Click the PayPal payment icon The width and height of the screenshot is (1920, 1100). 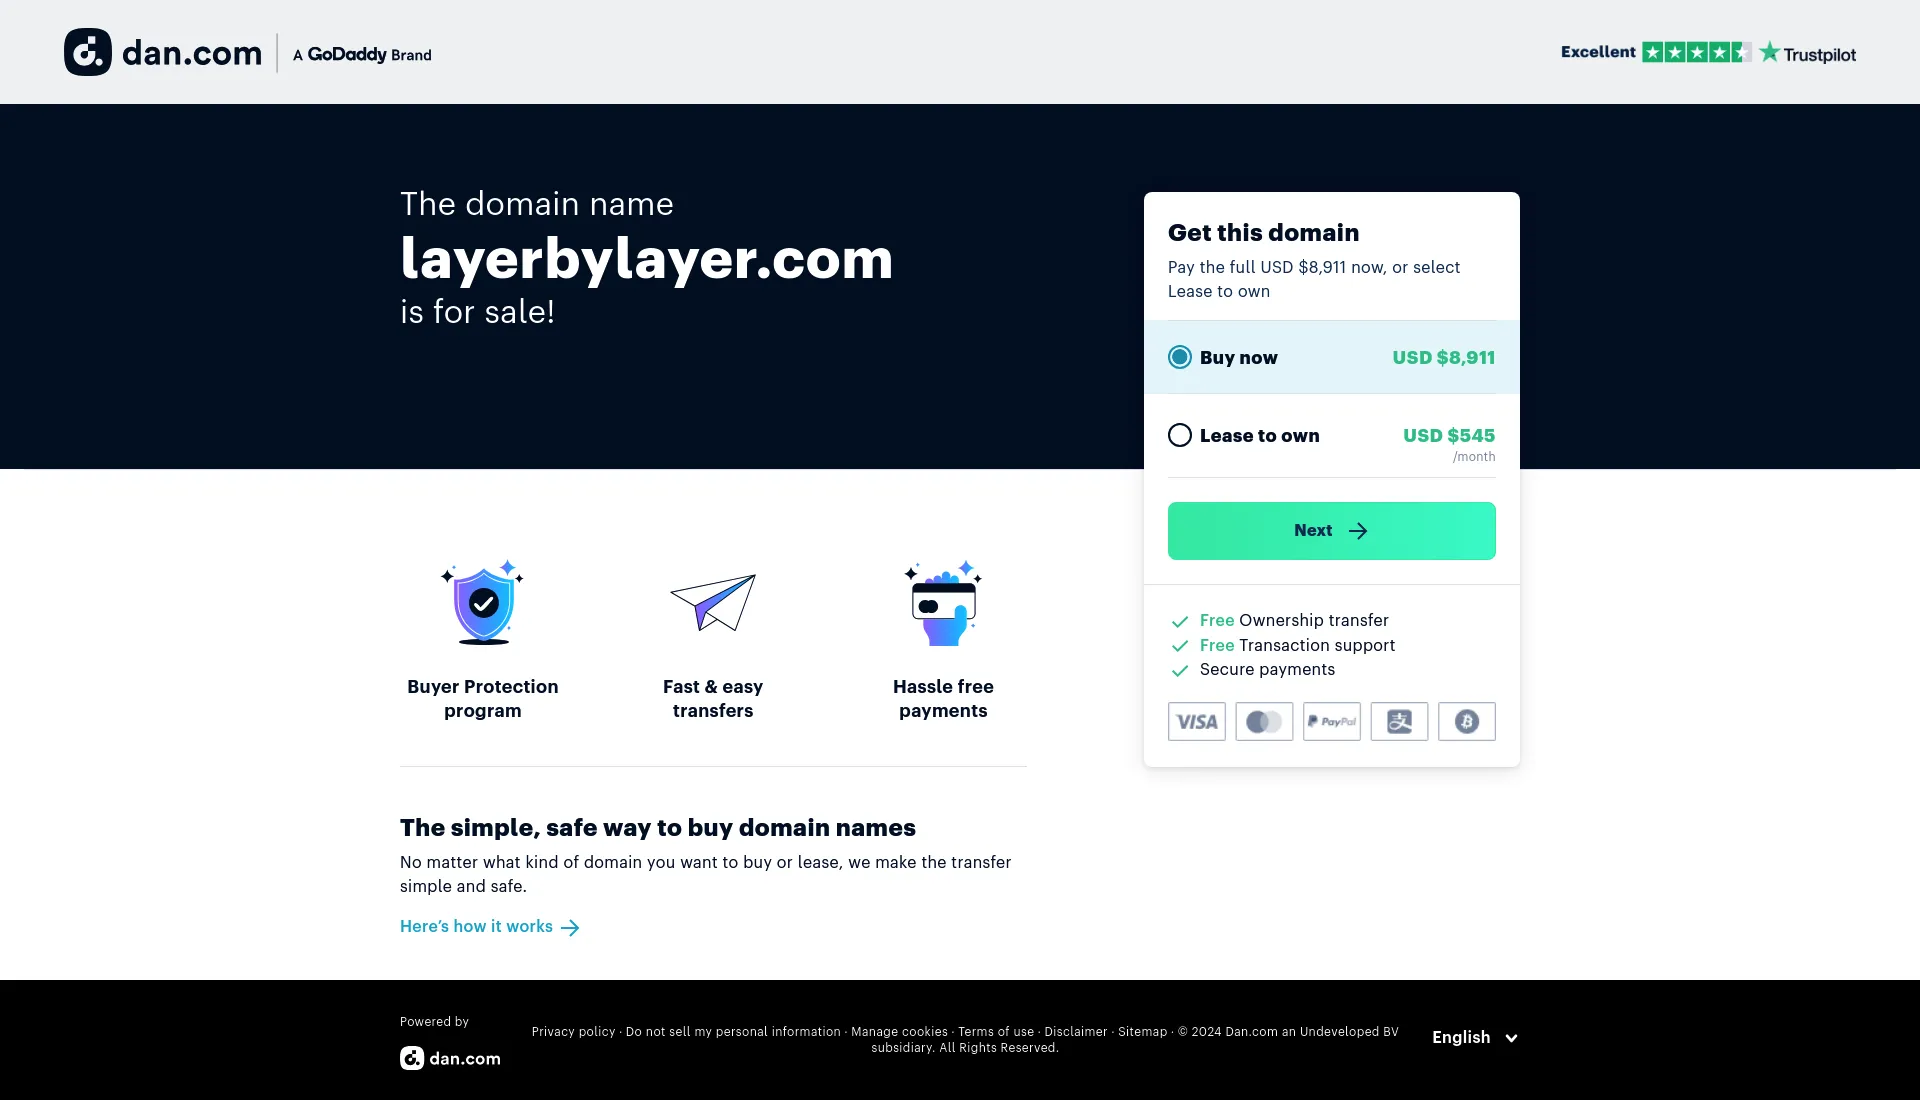point(1331,721)
